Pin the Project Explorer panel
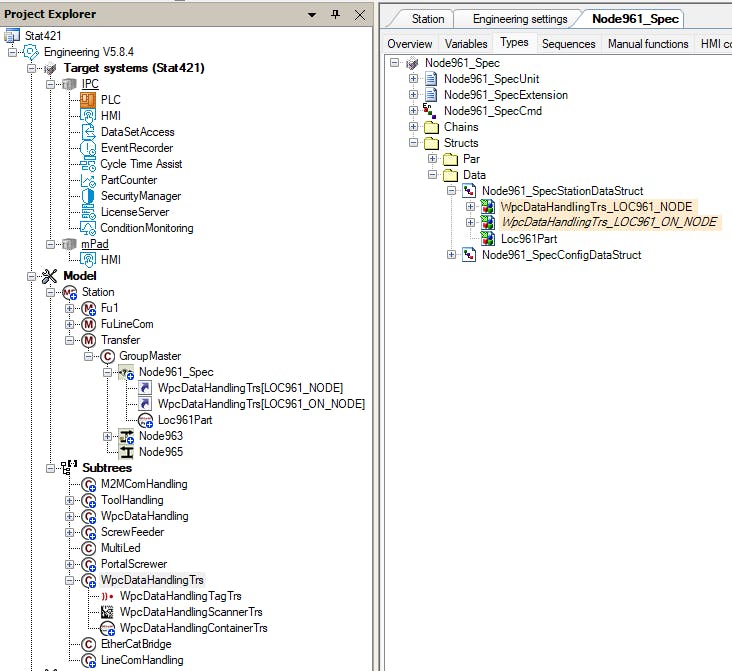The image size is (732, 671). 335,14
